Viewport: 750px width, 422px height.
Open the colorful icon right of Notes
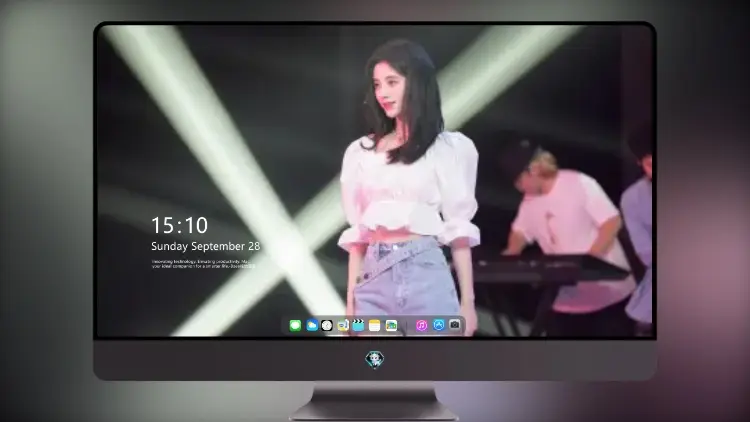[x=391, y=325]
